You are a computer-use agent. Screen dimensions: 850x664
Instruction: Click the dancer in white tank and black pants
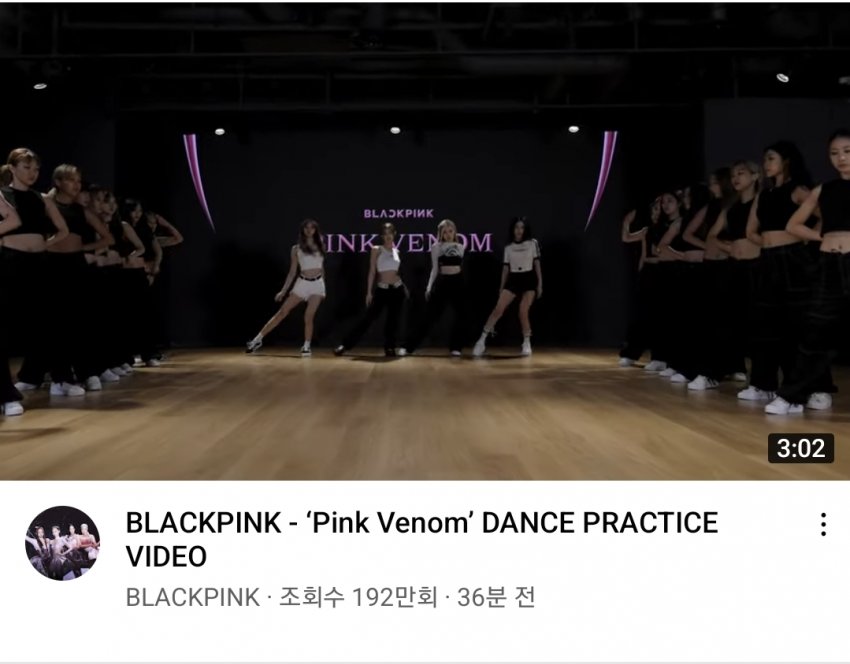click(x=379, y=289)
